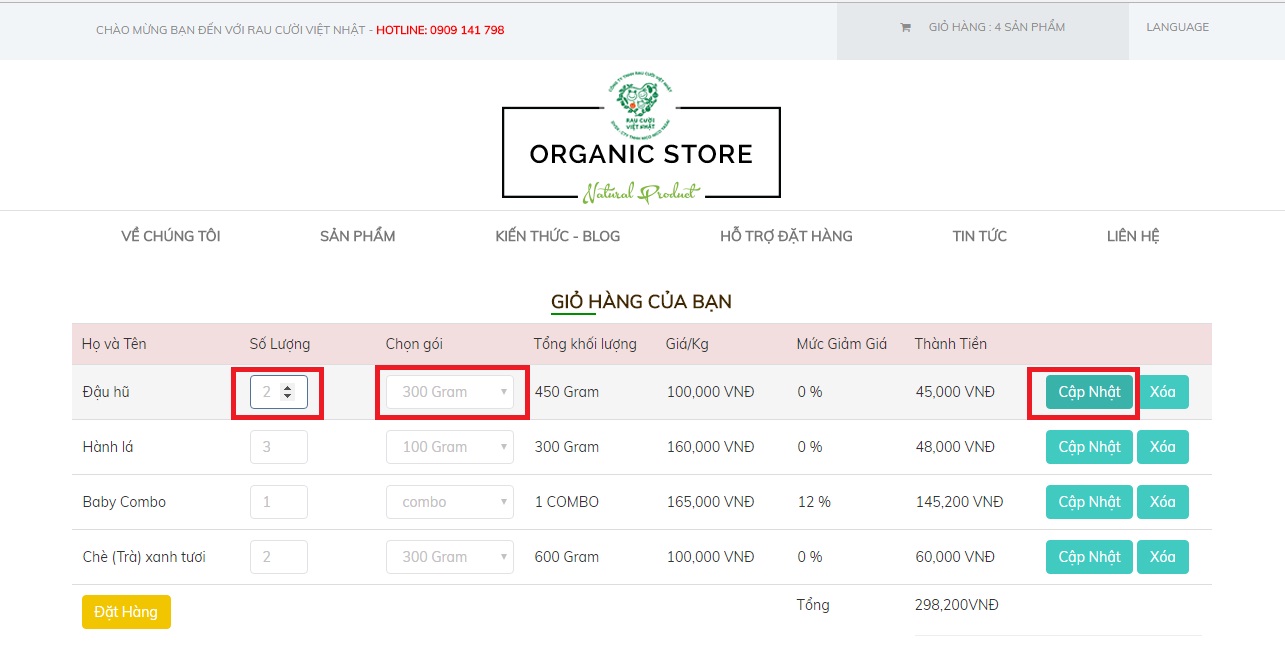This screenshot has width=1285, height=659.
Task: Go to the SẢN PHẨM menu
Action: (357, 236)
